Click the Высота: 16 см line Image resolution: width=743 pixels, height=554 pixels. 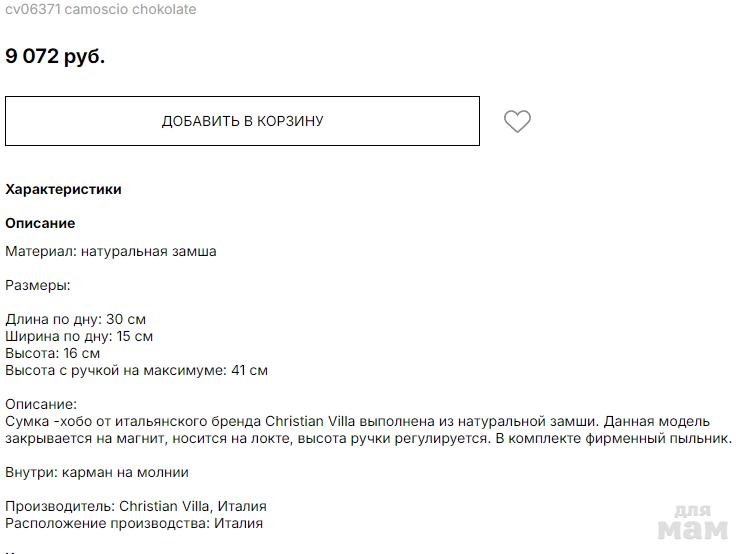click(53, 353)
